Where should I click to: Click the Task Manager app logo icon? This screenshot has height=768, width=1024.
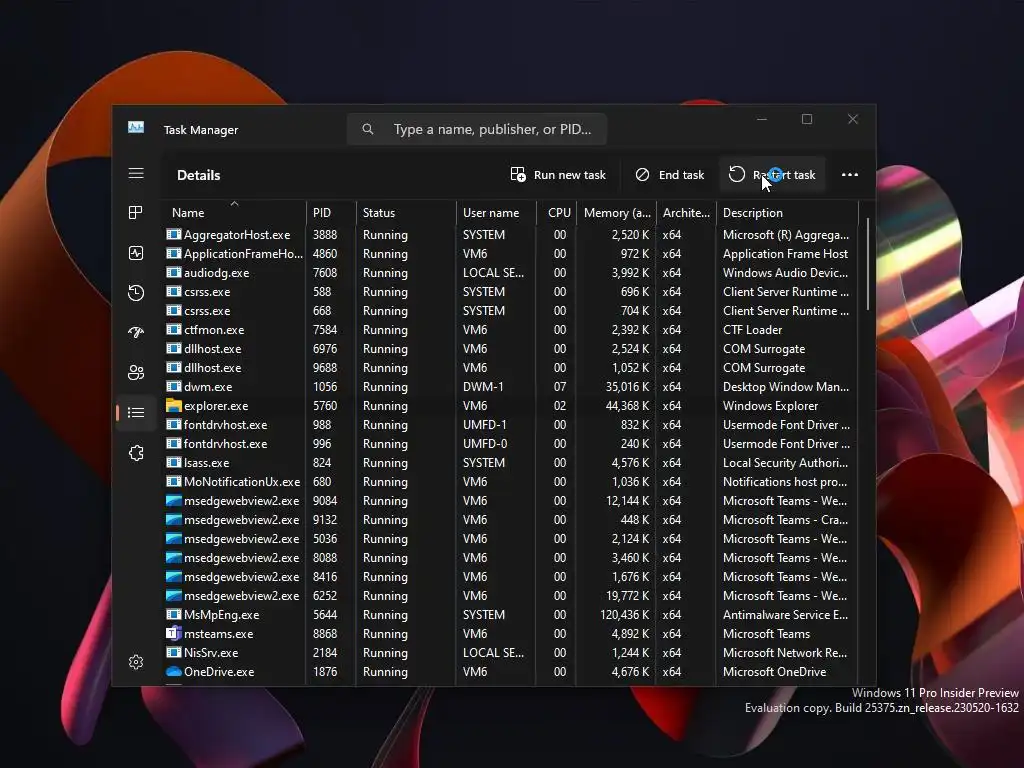[136, 127]
